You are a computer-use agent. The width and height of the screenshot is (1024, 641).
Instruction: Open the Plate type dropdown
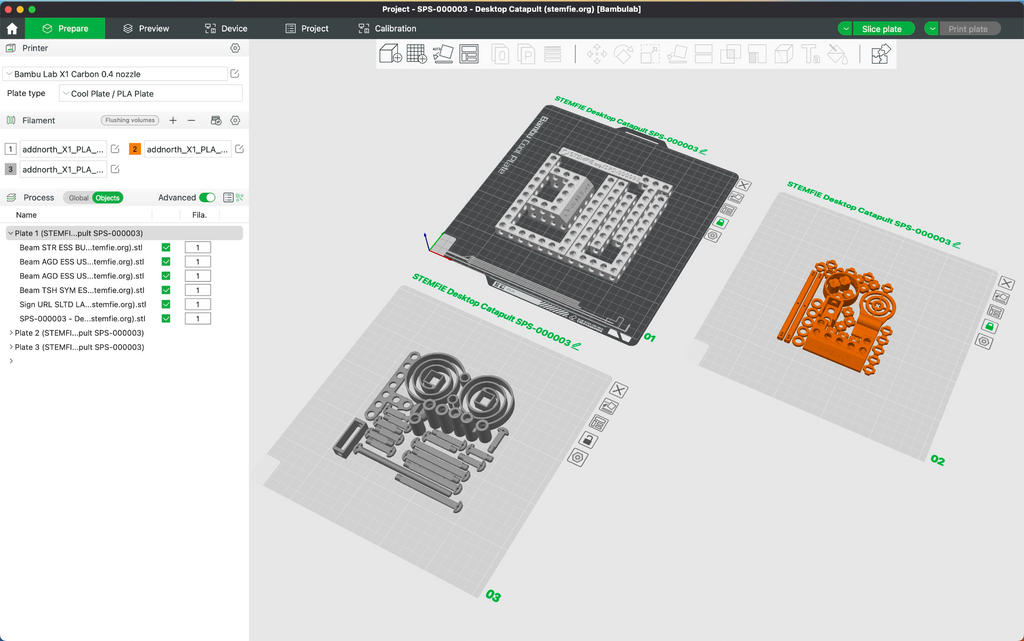click(x=151, y=93)
